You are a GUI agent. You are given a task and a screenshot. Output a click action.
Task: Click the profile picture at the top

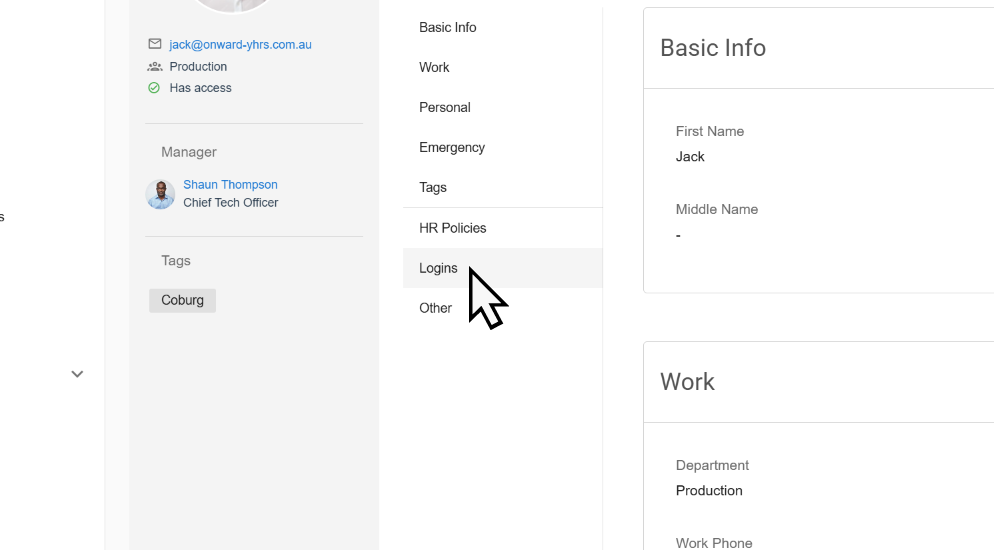click(232, 5)
